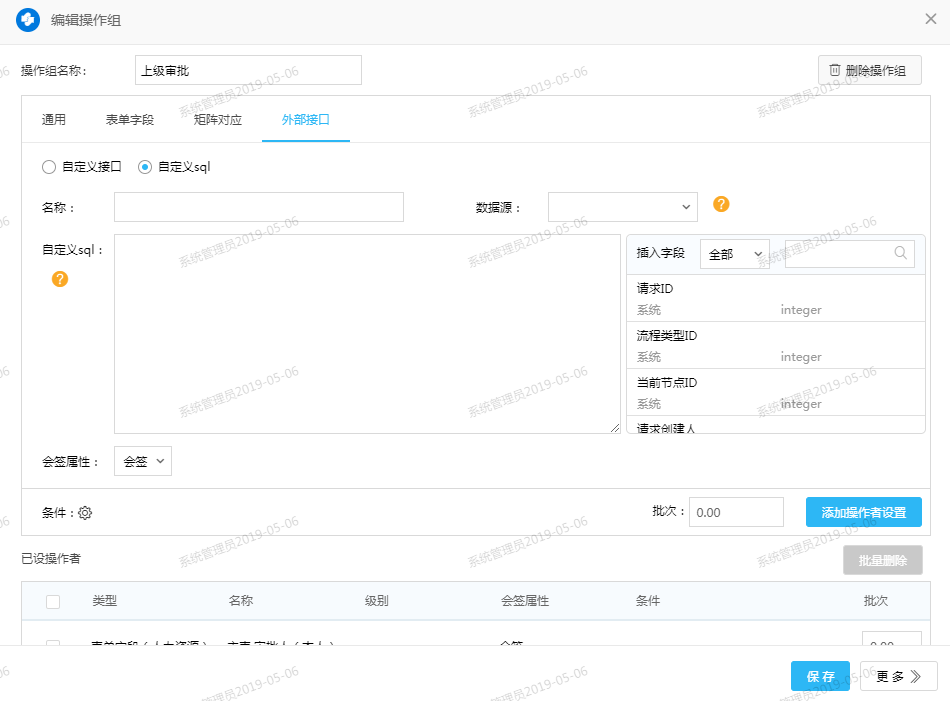950x701 pixels.
Task: Close the 编辑操作组 dialog
Action: [x=930, y=19]
